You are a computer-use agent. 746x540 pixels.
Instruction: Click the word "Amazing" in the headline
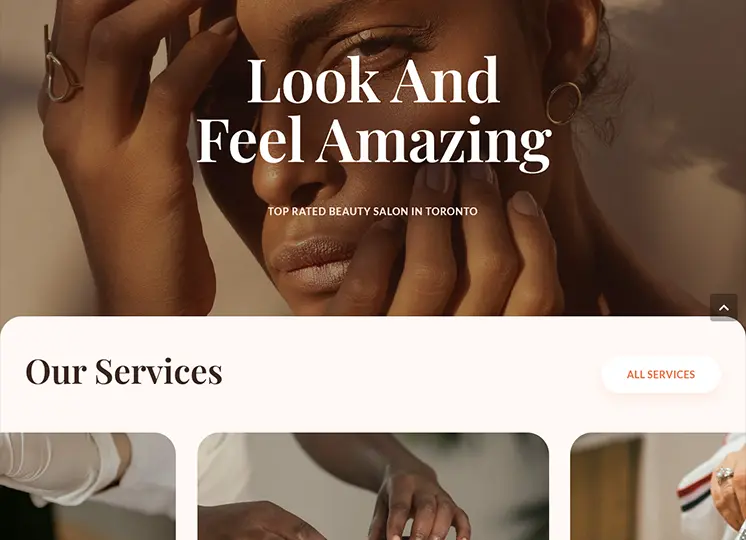pos(434,142)
